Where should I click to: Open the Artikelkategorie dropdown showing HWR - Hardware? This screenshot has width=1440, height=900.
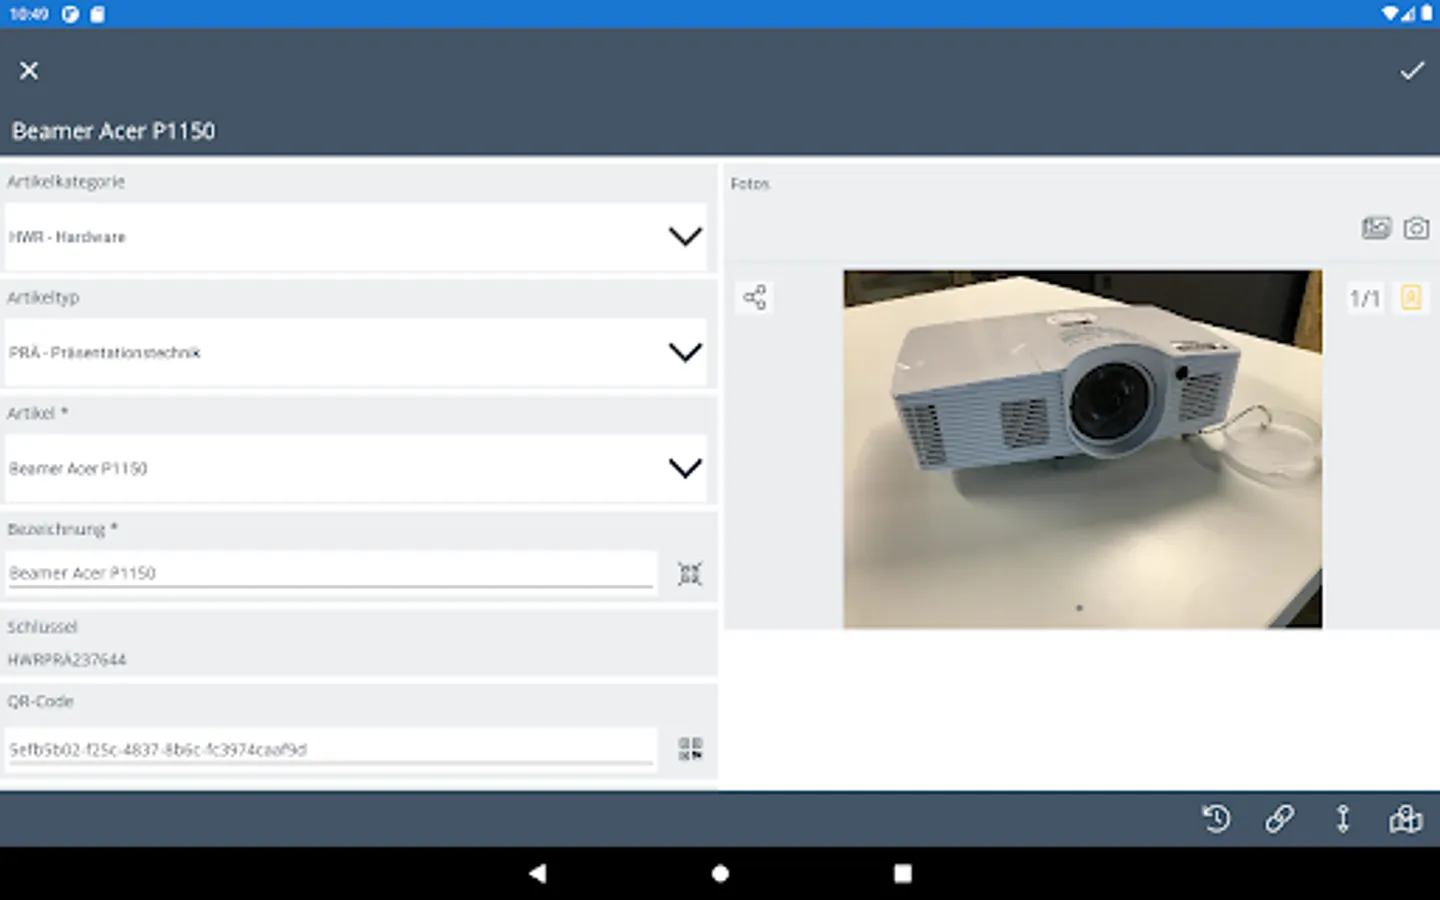[x=355, y=237]
